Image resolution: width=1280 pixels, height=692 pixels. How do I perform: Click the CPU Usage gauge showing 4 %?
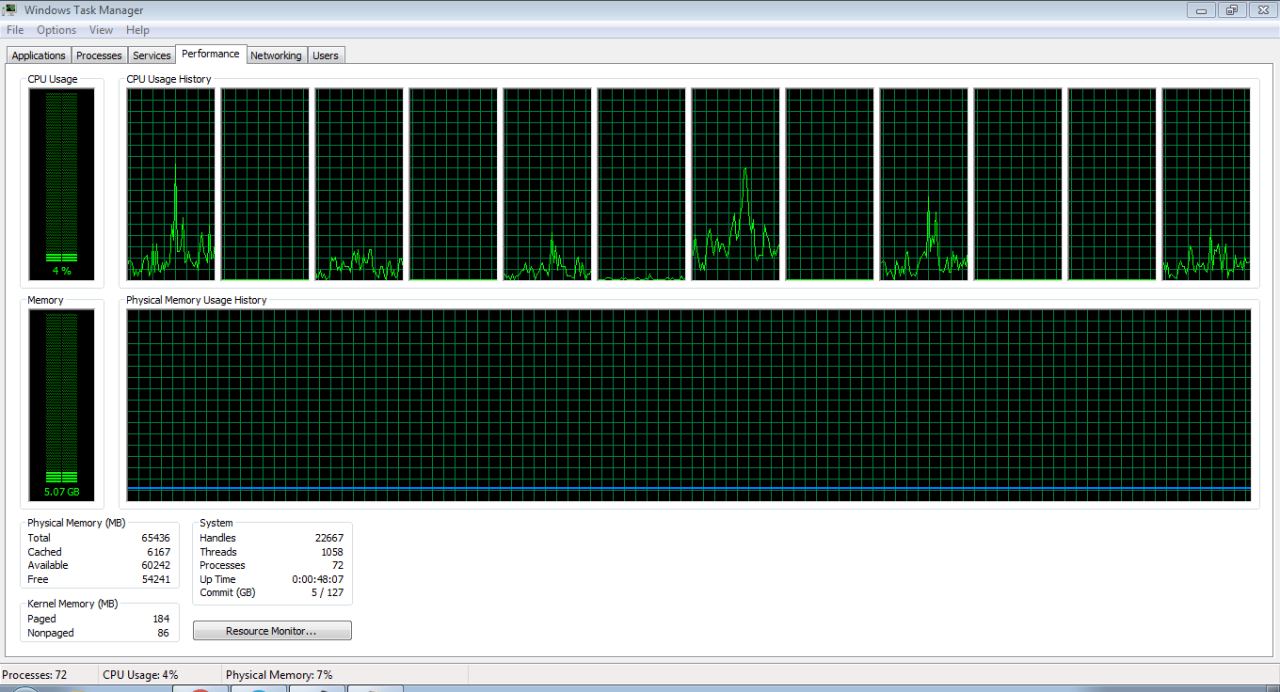pyautogui.click(x=61, y=184)
